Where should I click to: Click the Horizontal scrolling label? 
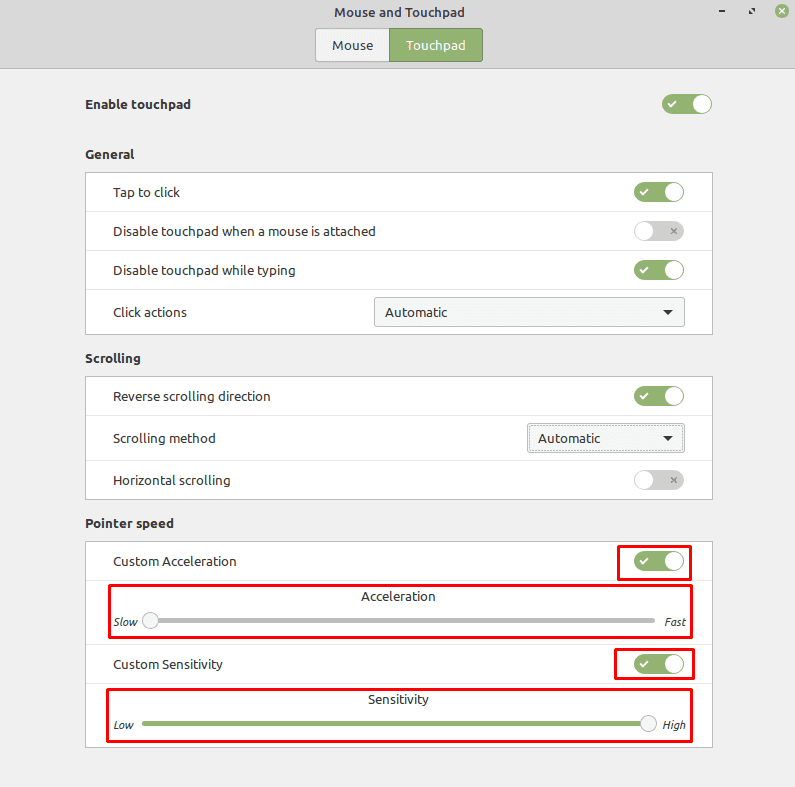[x=171, y=480]
